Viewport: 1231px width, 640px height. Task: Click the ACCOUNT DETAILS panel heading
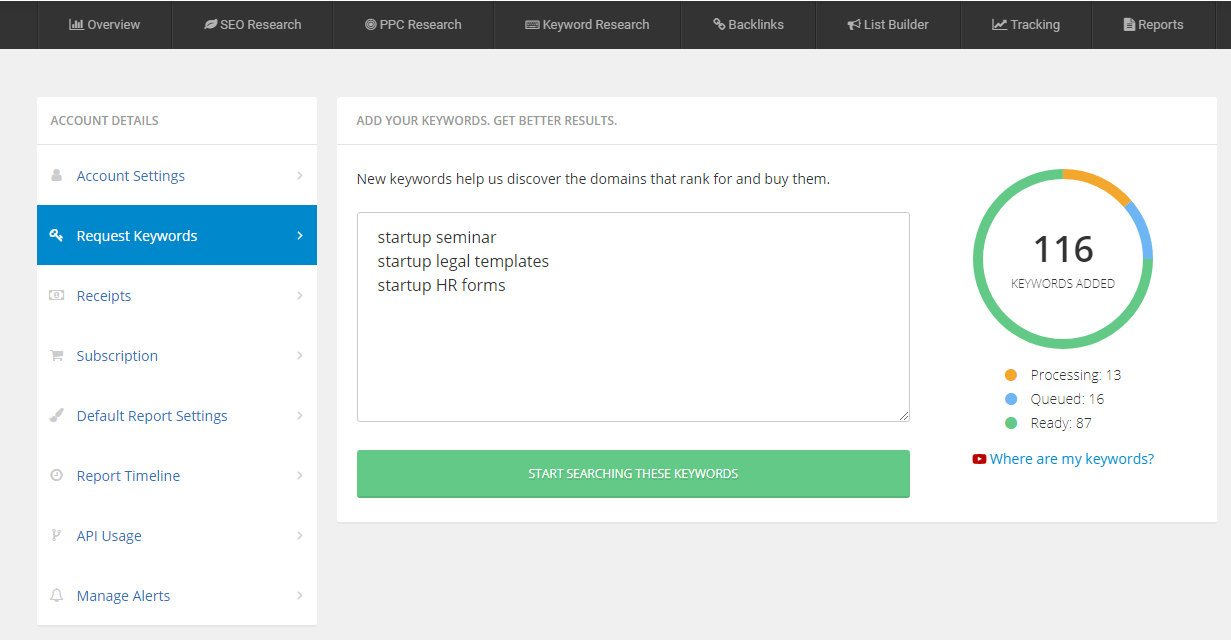[104, 121]
